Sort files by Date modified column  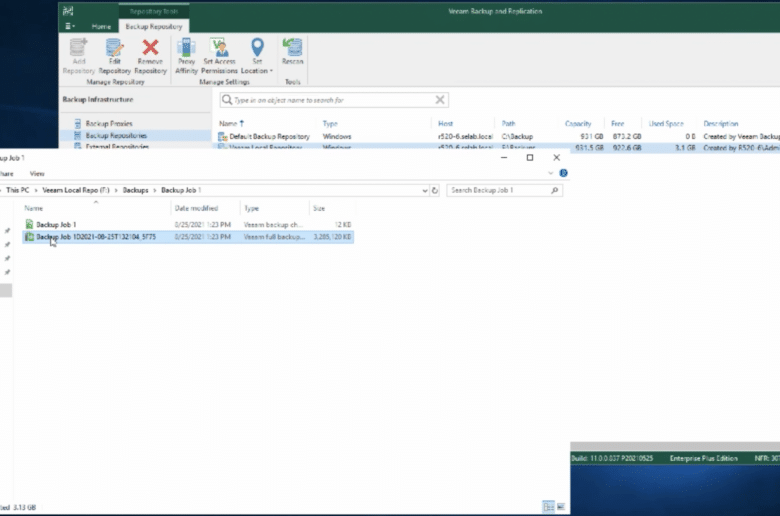(196, 208)
